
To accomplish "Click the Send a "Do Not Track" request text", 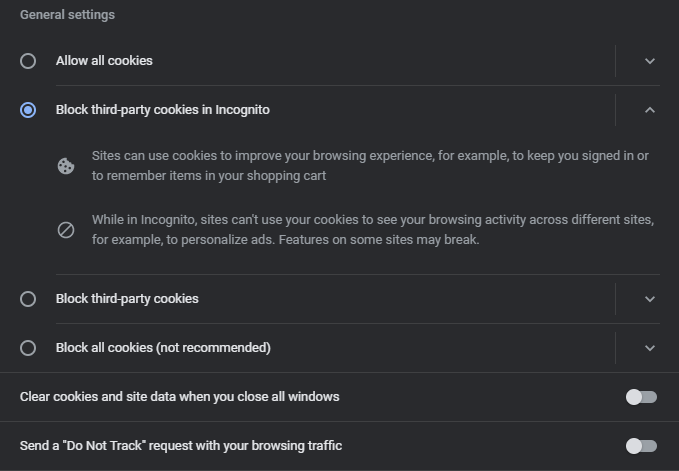I will (x=181, y=446).
